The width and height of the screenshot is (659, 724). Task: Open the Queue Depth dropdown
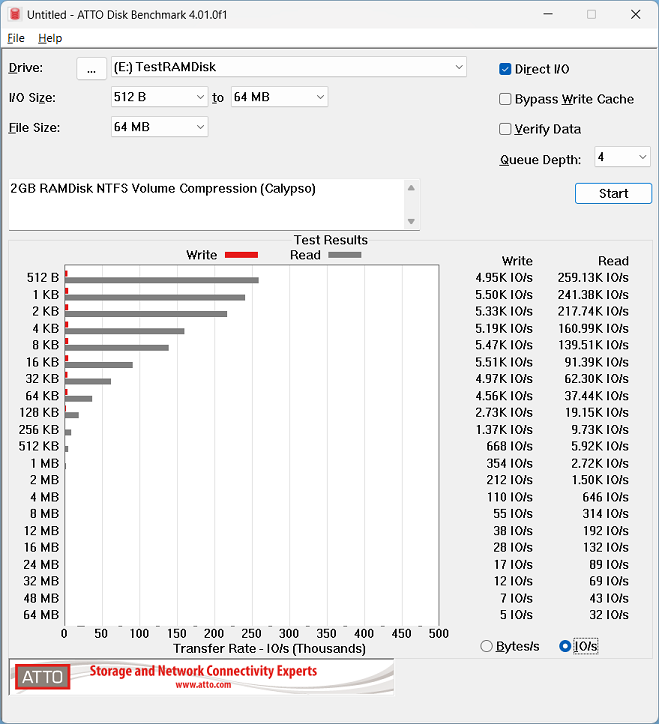(x=622, y=157)
